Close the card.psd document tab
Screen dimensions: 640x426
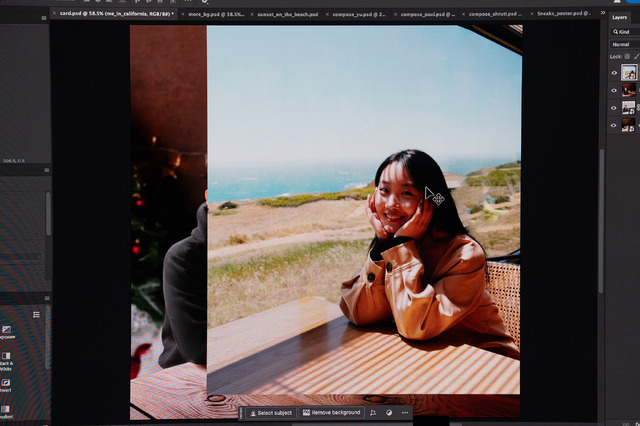[54, 13]
